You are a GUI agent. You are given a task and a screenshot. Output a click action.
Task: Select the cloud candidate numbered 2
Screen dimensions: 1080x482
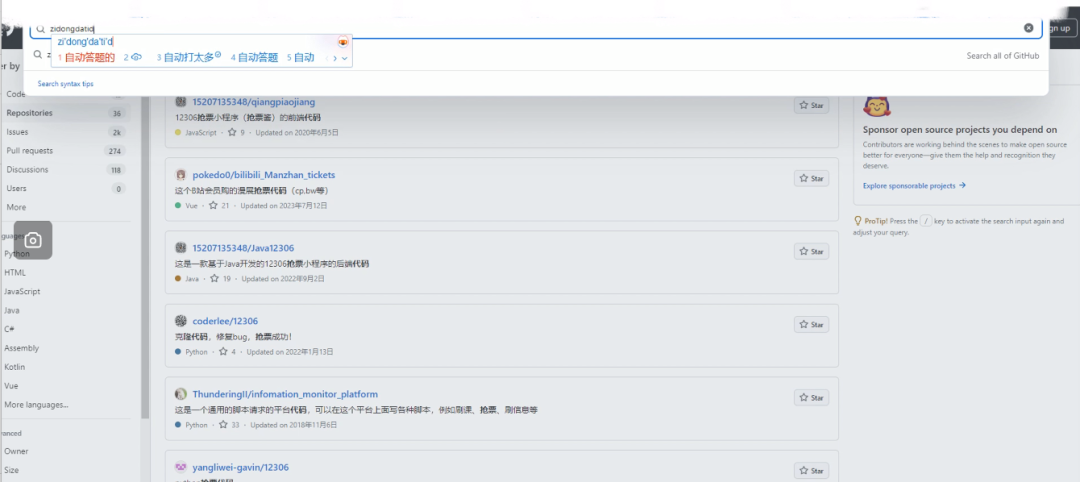[133, 58]
